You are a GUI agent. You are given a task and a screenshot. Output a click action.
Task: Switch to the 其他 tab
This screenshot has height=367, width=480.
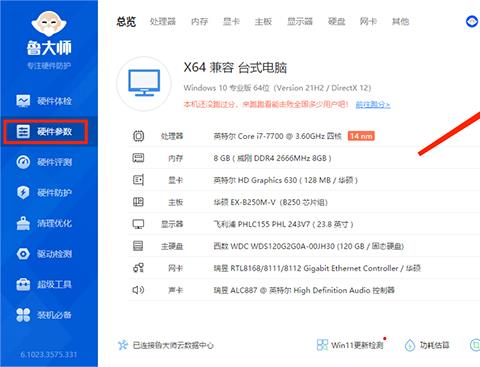click(400, 22)
